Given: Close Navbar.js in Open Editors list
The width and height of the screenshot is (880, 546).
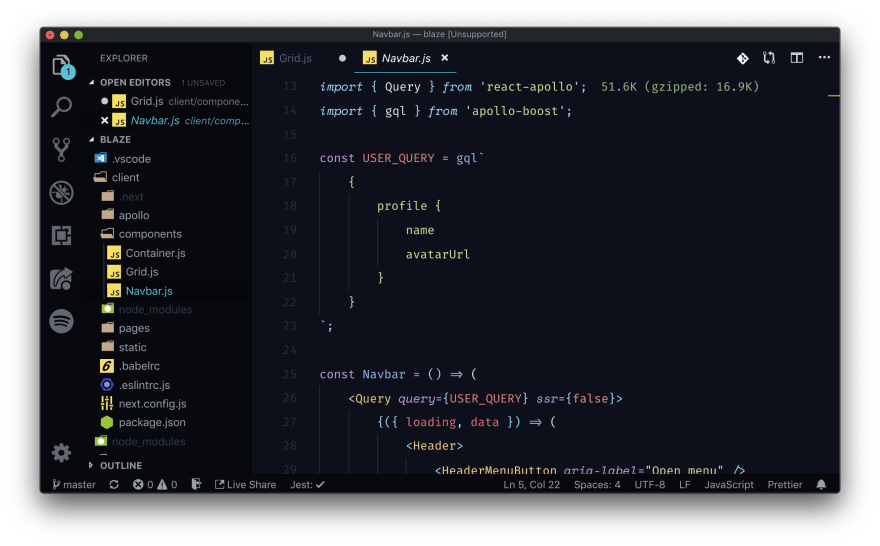Looking at the screenshot, I should pos(104,120).
